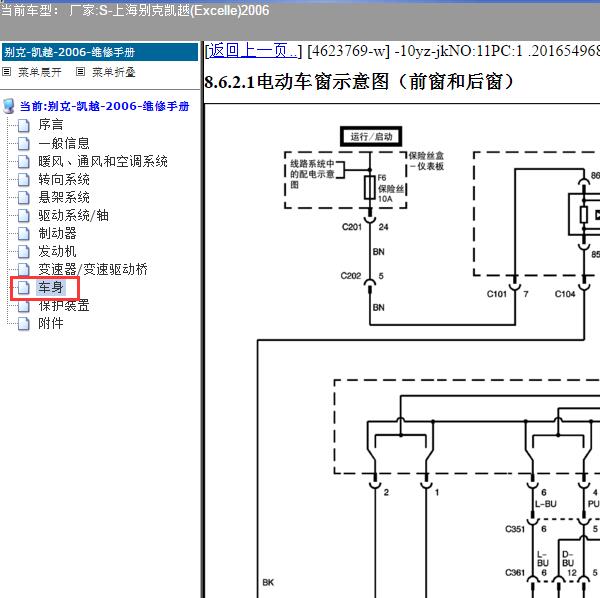Image resolution: width=600 pixels, height=598 pixels.
Task: Open 暖风、通风和空调系统 chapter
Action: 103,161
